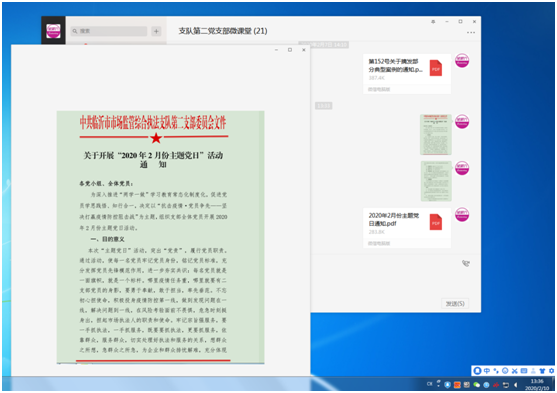Image resolution: width=557 pixels, height=393 pixels.
Task: Open the 第152号 PDF file message
Action: [407, 74]
